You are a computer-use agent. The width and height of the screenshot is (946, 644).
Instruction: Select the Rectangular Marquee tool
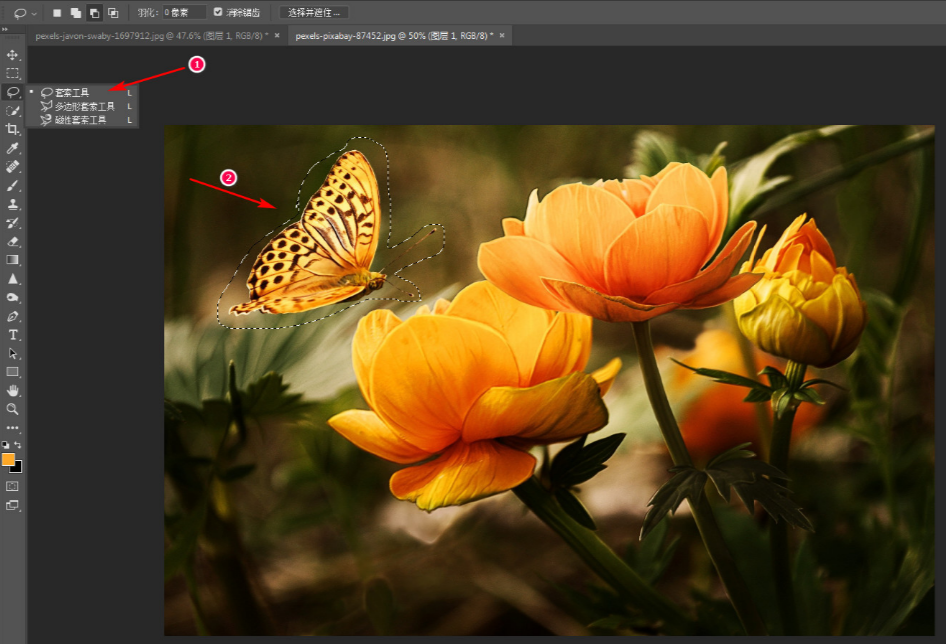(x=12, y=74)
